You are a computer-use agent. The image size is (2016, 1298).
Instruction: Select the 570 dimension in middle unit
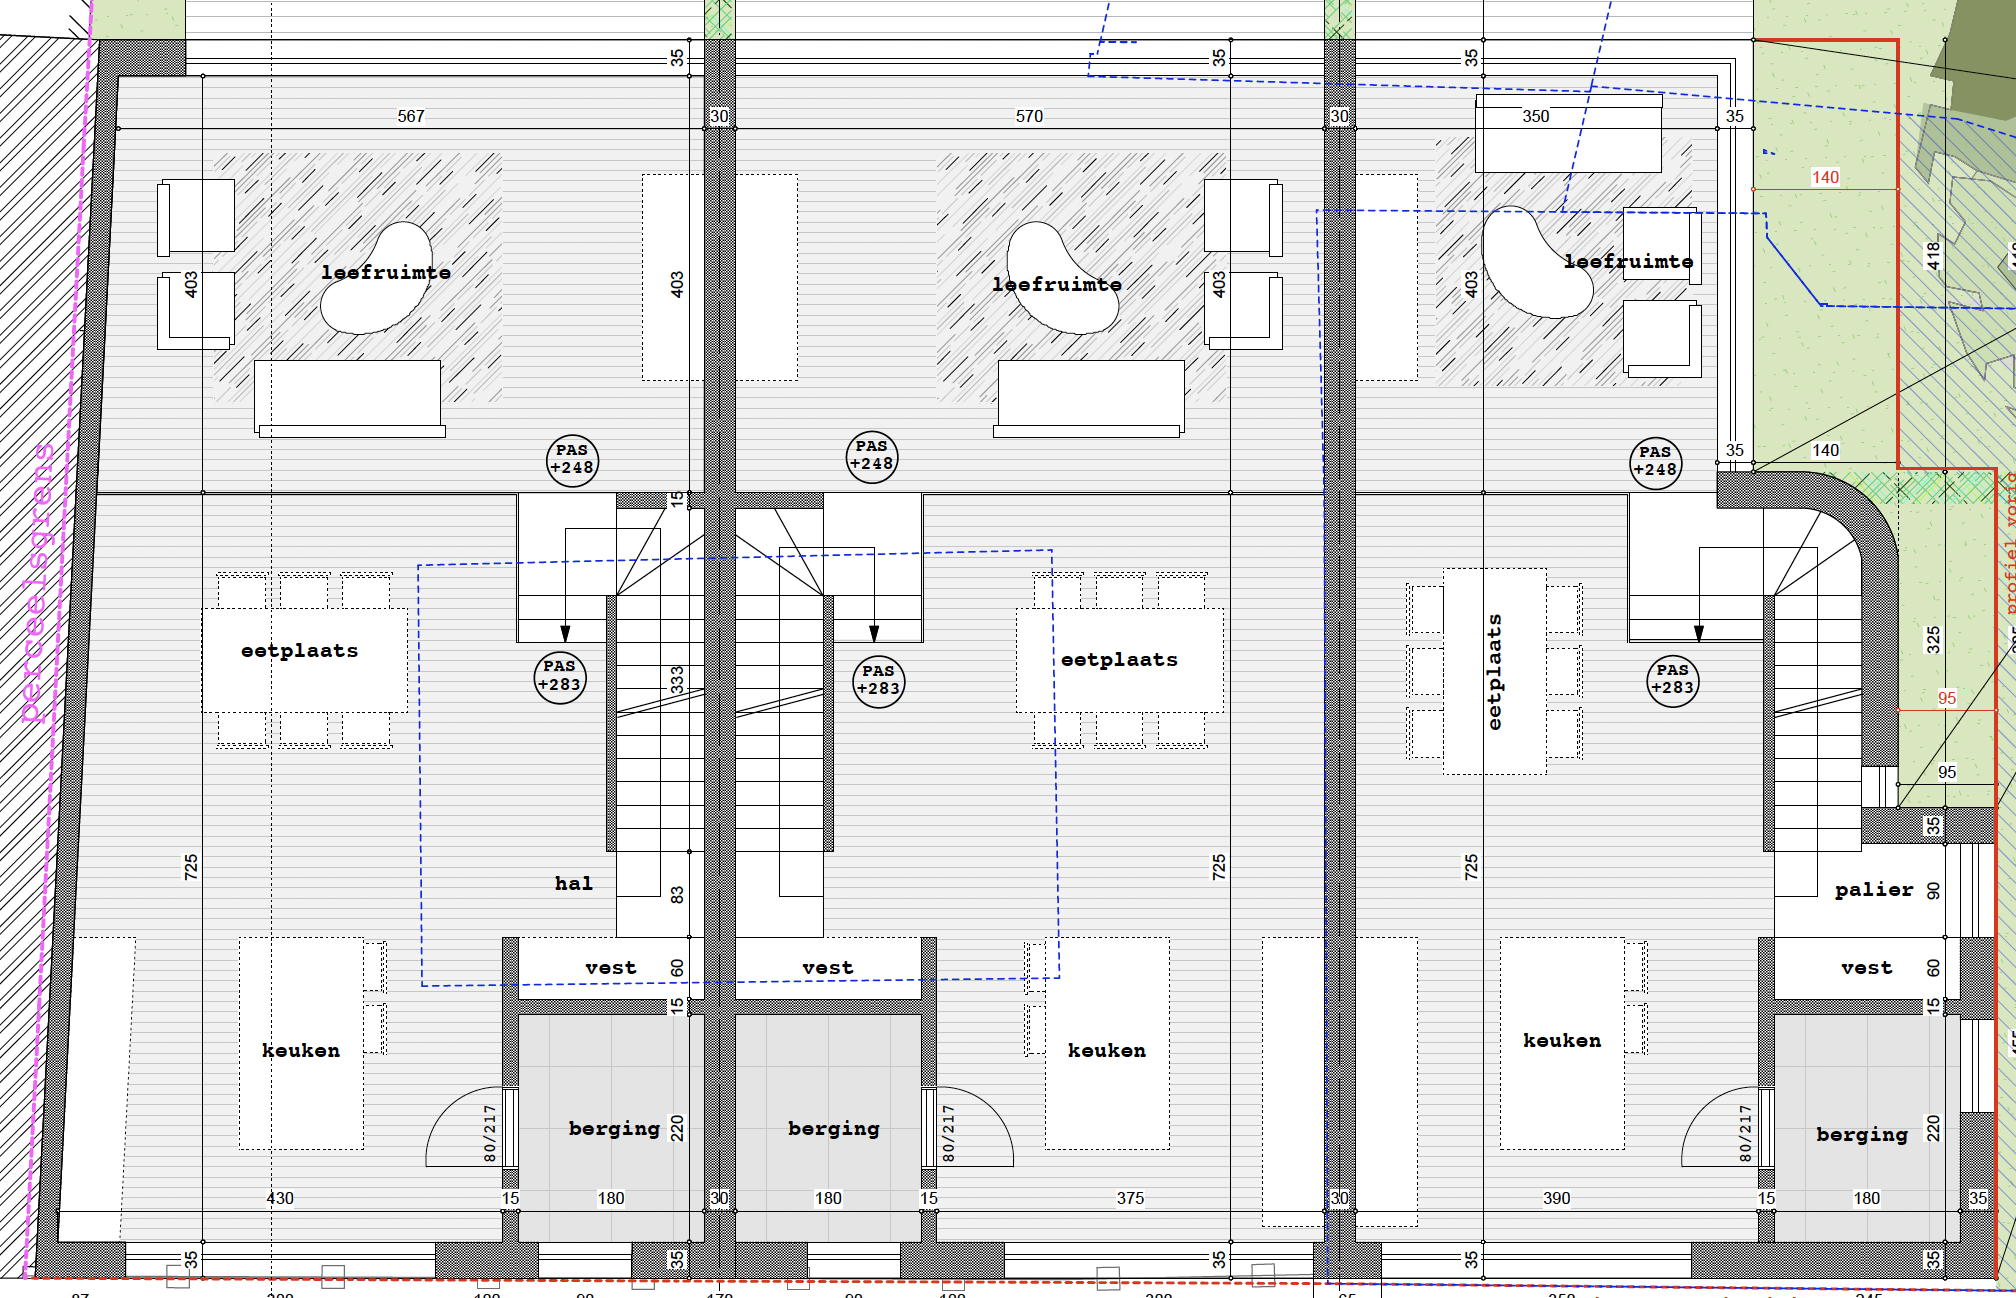point(1028,117)
